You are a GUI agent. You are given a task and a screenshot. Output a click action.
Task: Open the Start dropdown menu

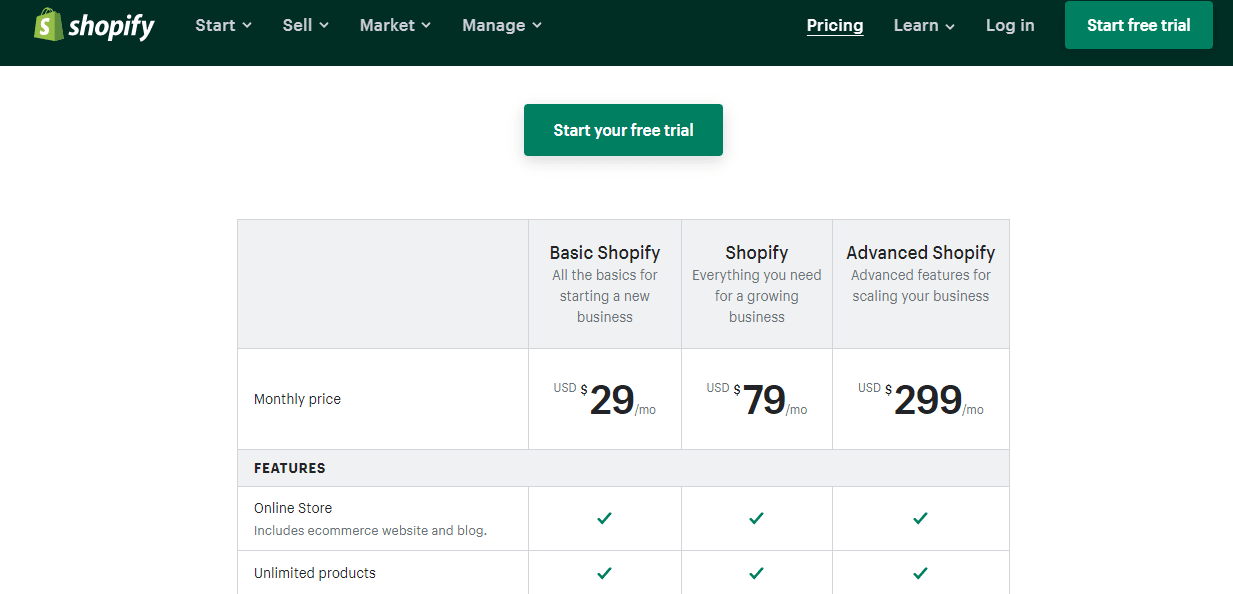pos(223,25)
